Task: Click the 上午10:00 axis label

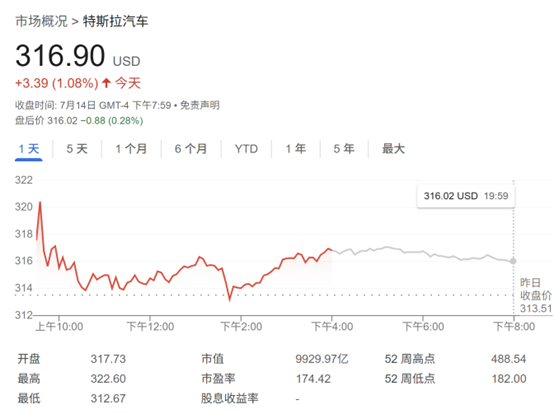Action: [59, 327]
